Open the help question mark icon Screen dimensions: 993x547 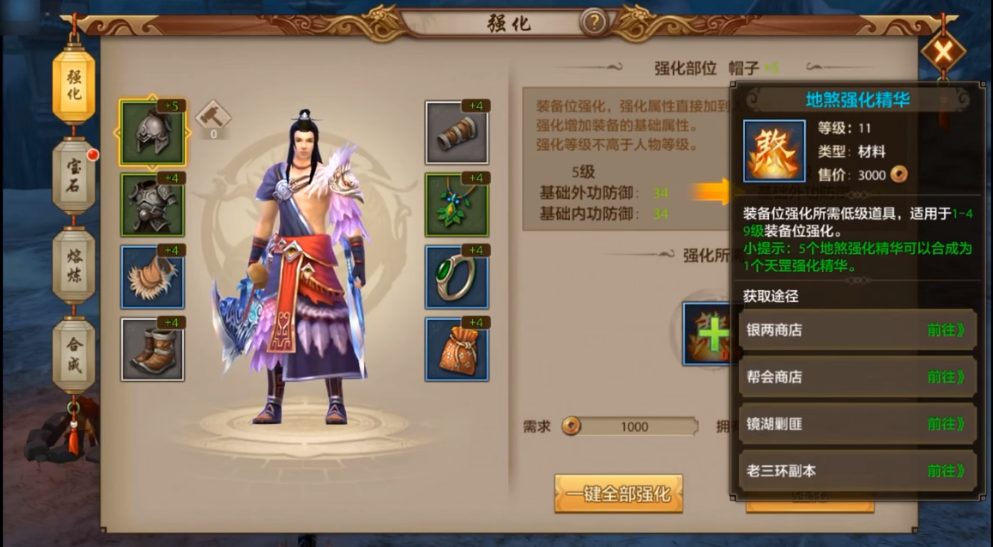pos(594,23)
